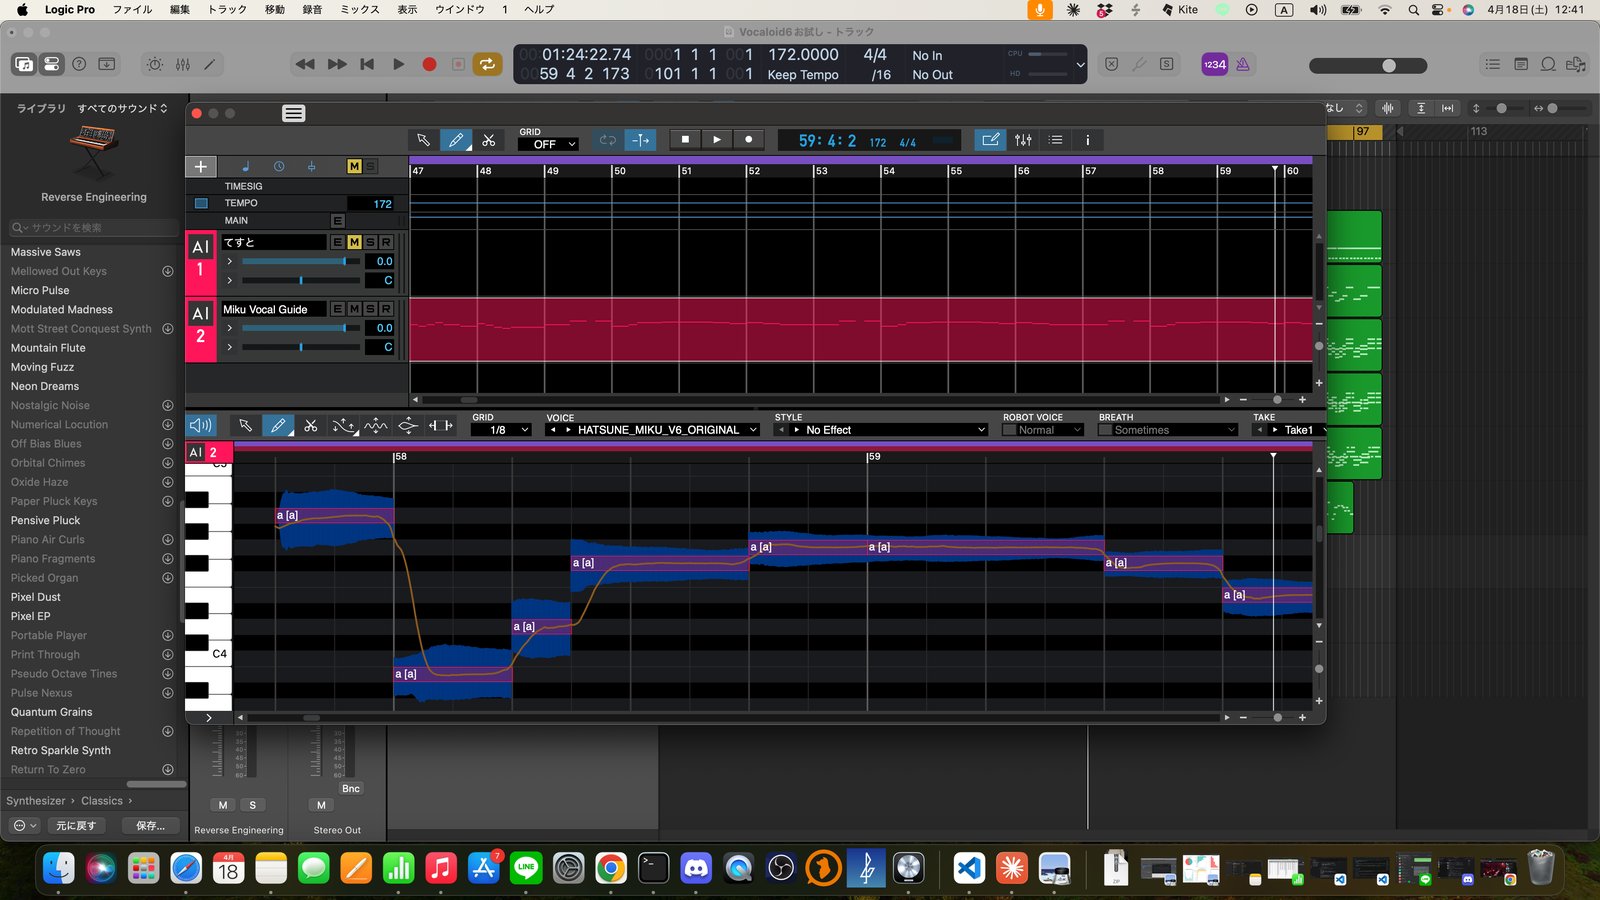Open the トラック menu in the menu bar

224,9
